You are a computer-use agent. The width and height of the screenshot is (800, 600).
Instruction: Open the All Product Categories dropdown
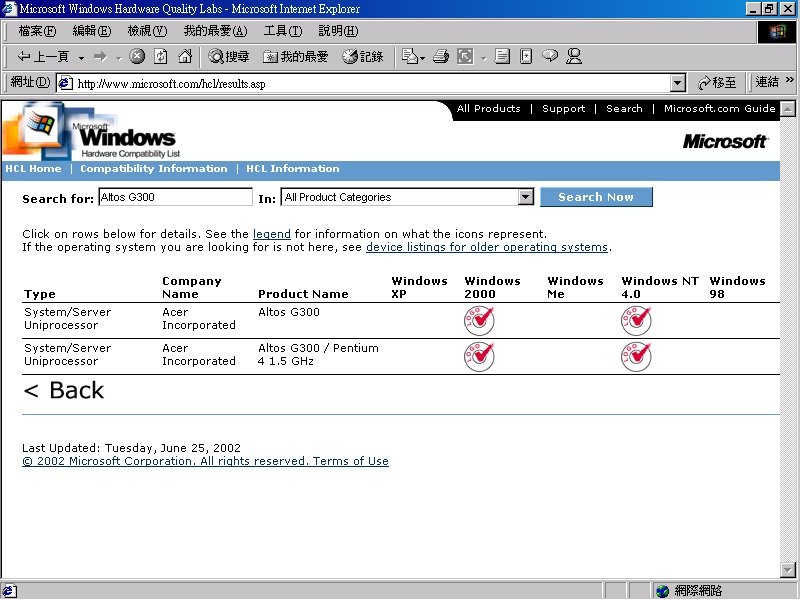[526, 197]
